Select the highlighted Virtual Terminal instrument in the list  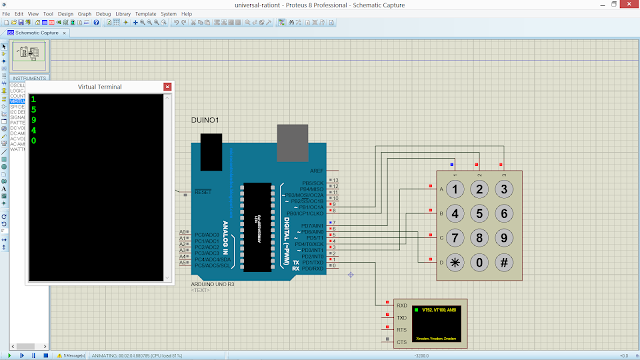tap(18, 101)
